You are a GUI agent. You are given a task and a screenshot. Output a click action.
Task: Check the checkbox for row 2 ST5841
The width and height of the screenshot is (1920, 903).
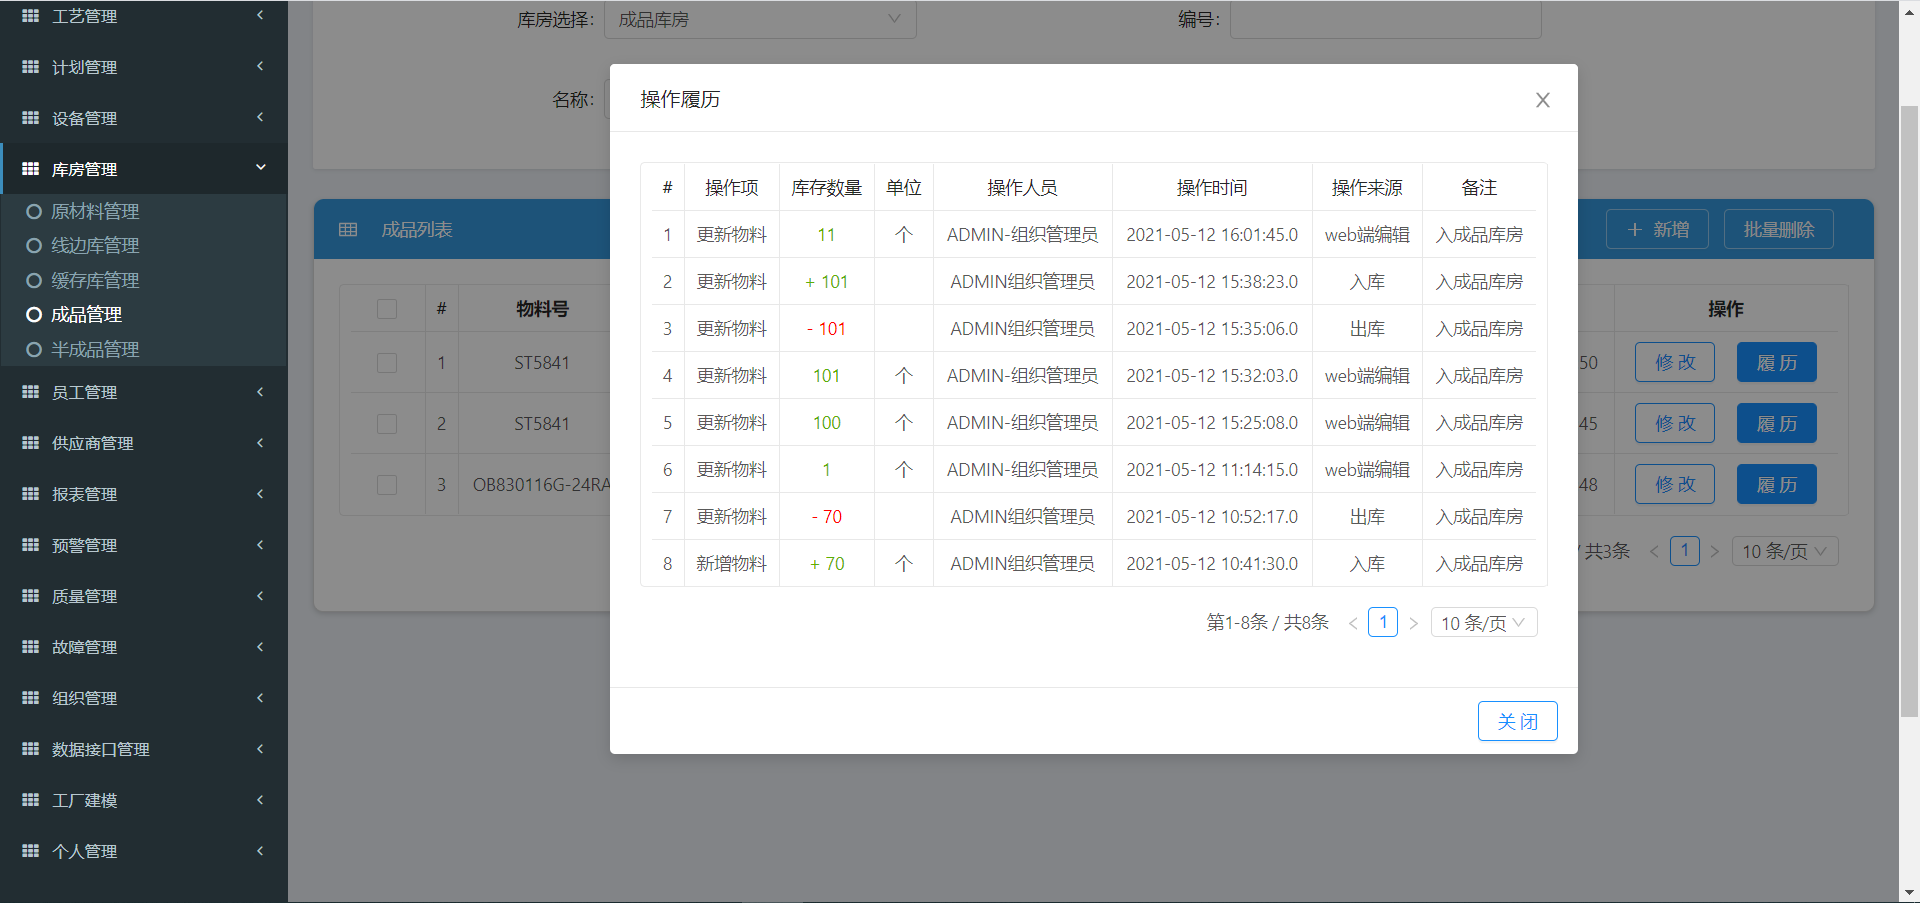[387, 424]
